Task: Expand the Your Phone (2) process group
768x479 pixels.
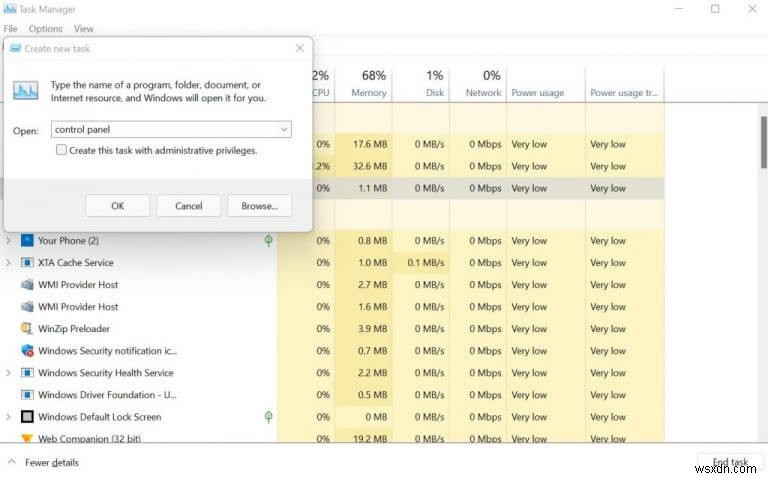Action: tap(8, 240)
